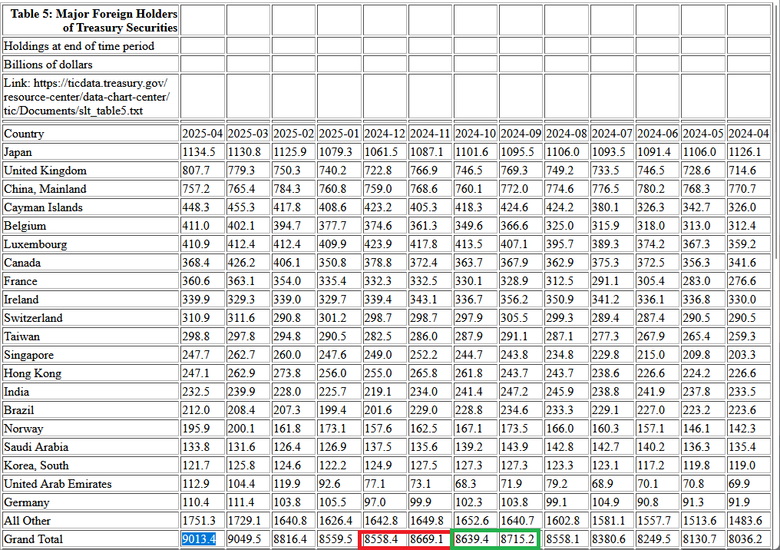The height and width of the screenshot is (550, 780).
Task: Click the 2024-09 column header
Action: [x=521, y=134]
